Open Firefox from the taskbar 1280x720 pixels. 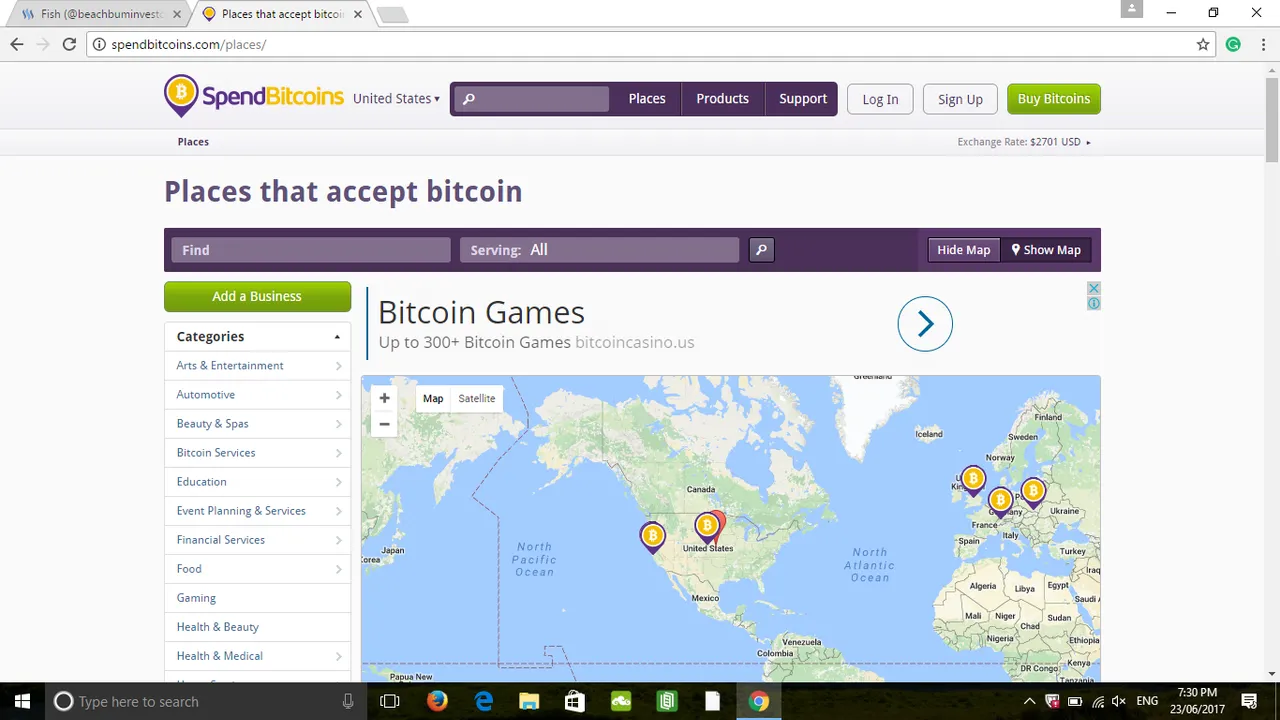[437, 701]
